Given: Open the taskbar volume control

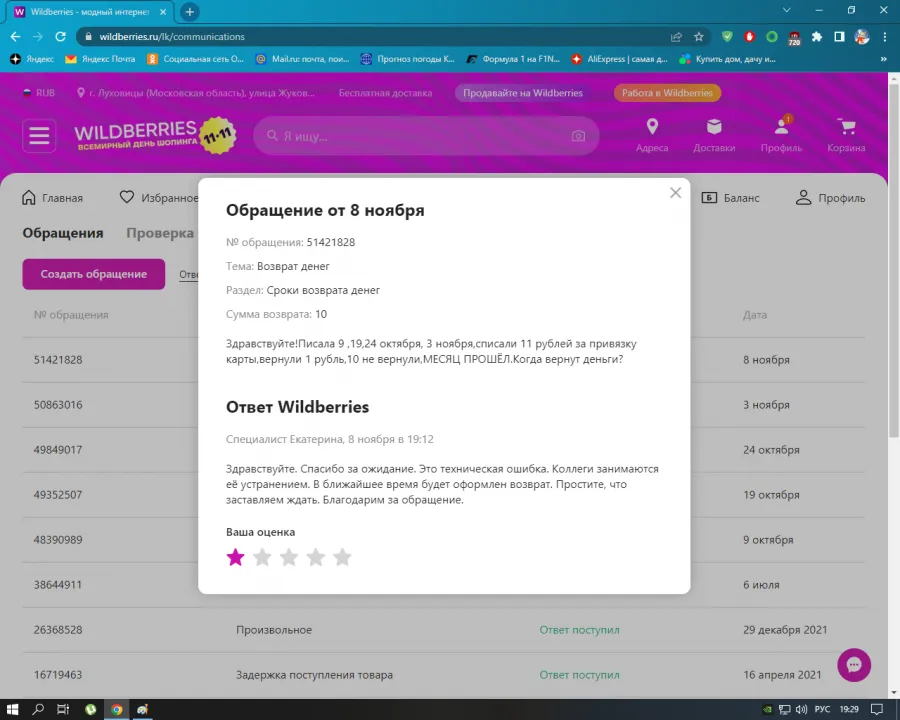Looking at the screenshot, I should coord(801,709).
